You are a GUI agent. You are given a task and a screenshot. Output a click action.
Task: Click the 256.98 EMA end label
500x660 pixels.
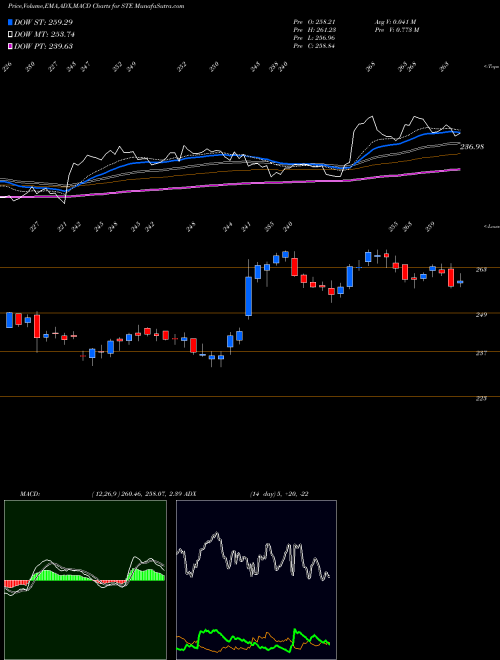pos(472,147)
